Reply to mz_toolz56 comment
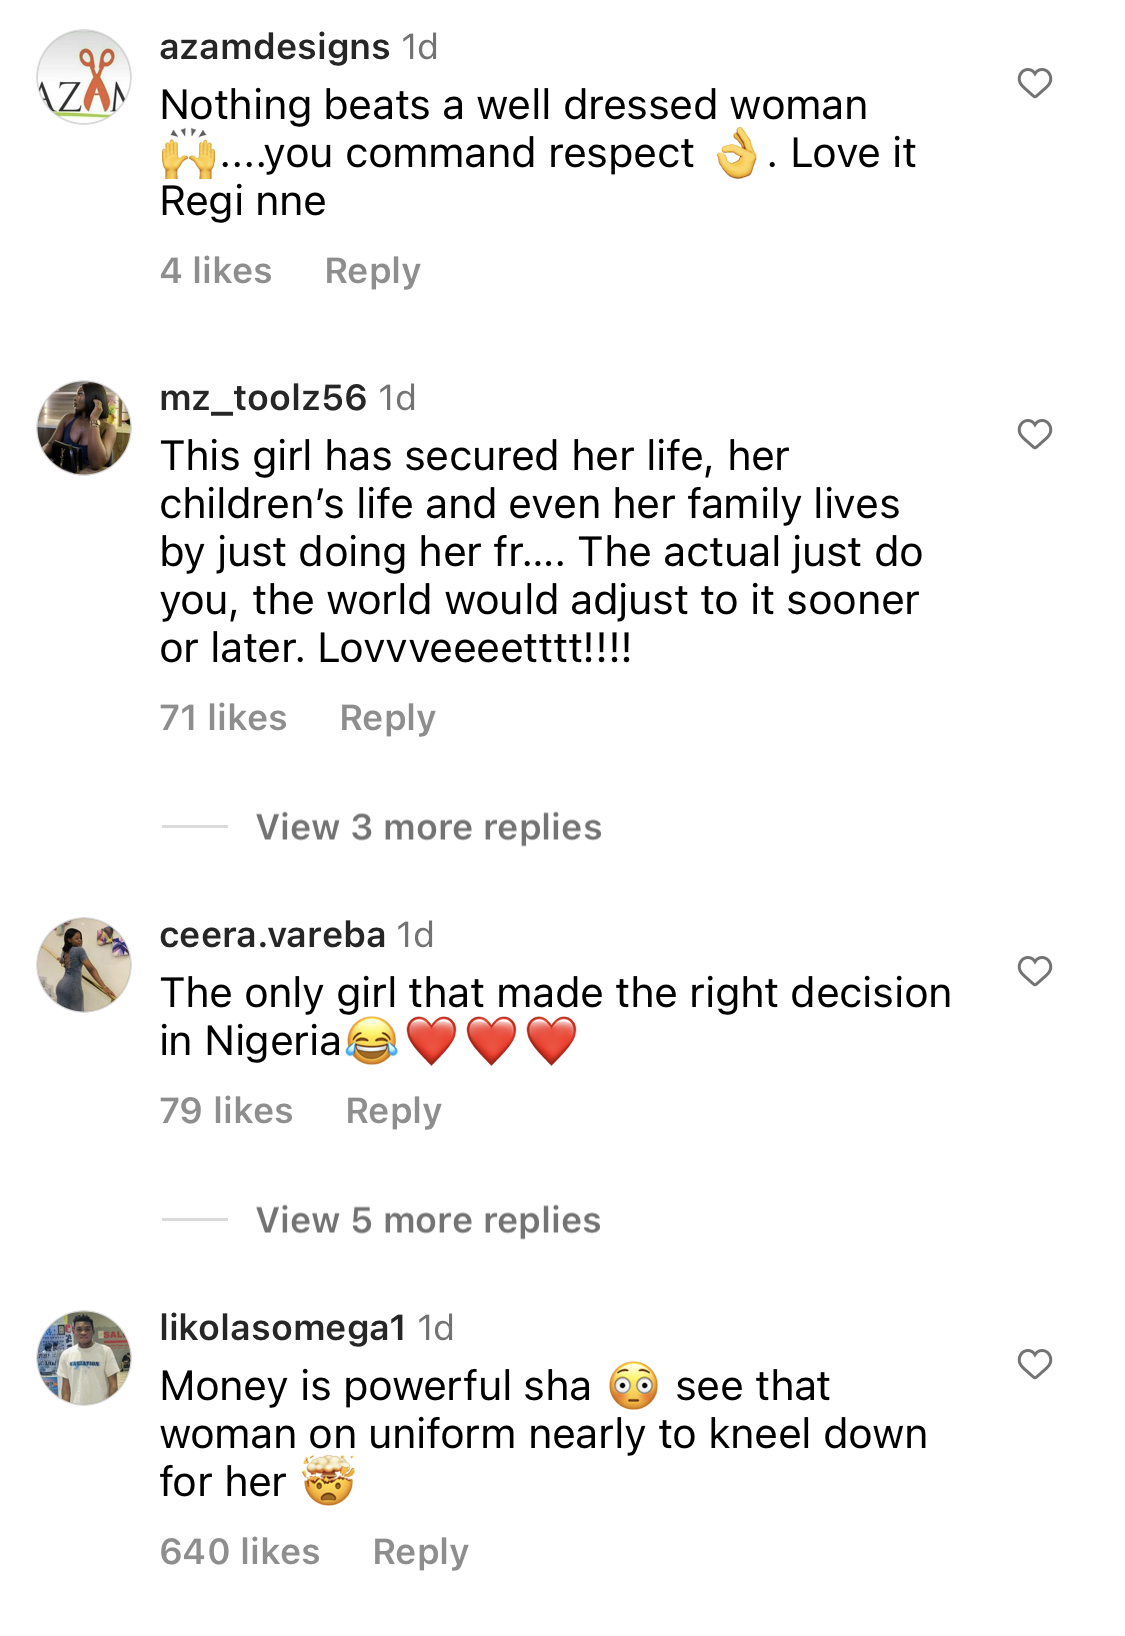 click(x=388, y=718)
